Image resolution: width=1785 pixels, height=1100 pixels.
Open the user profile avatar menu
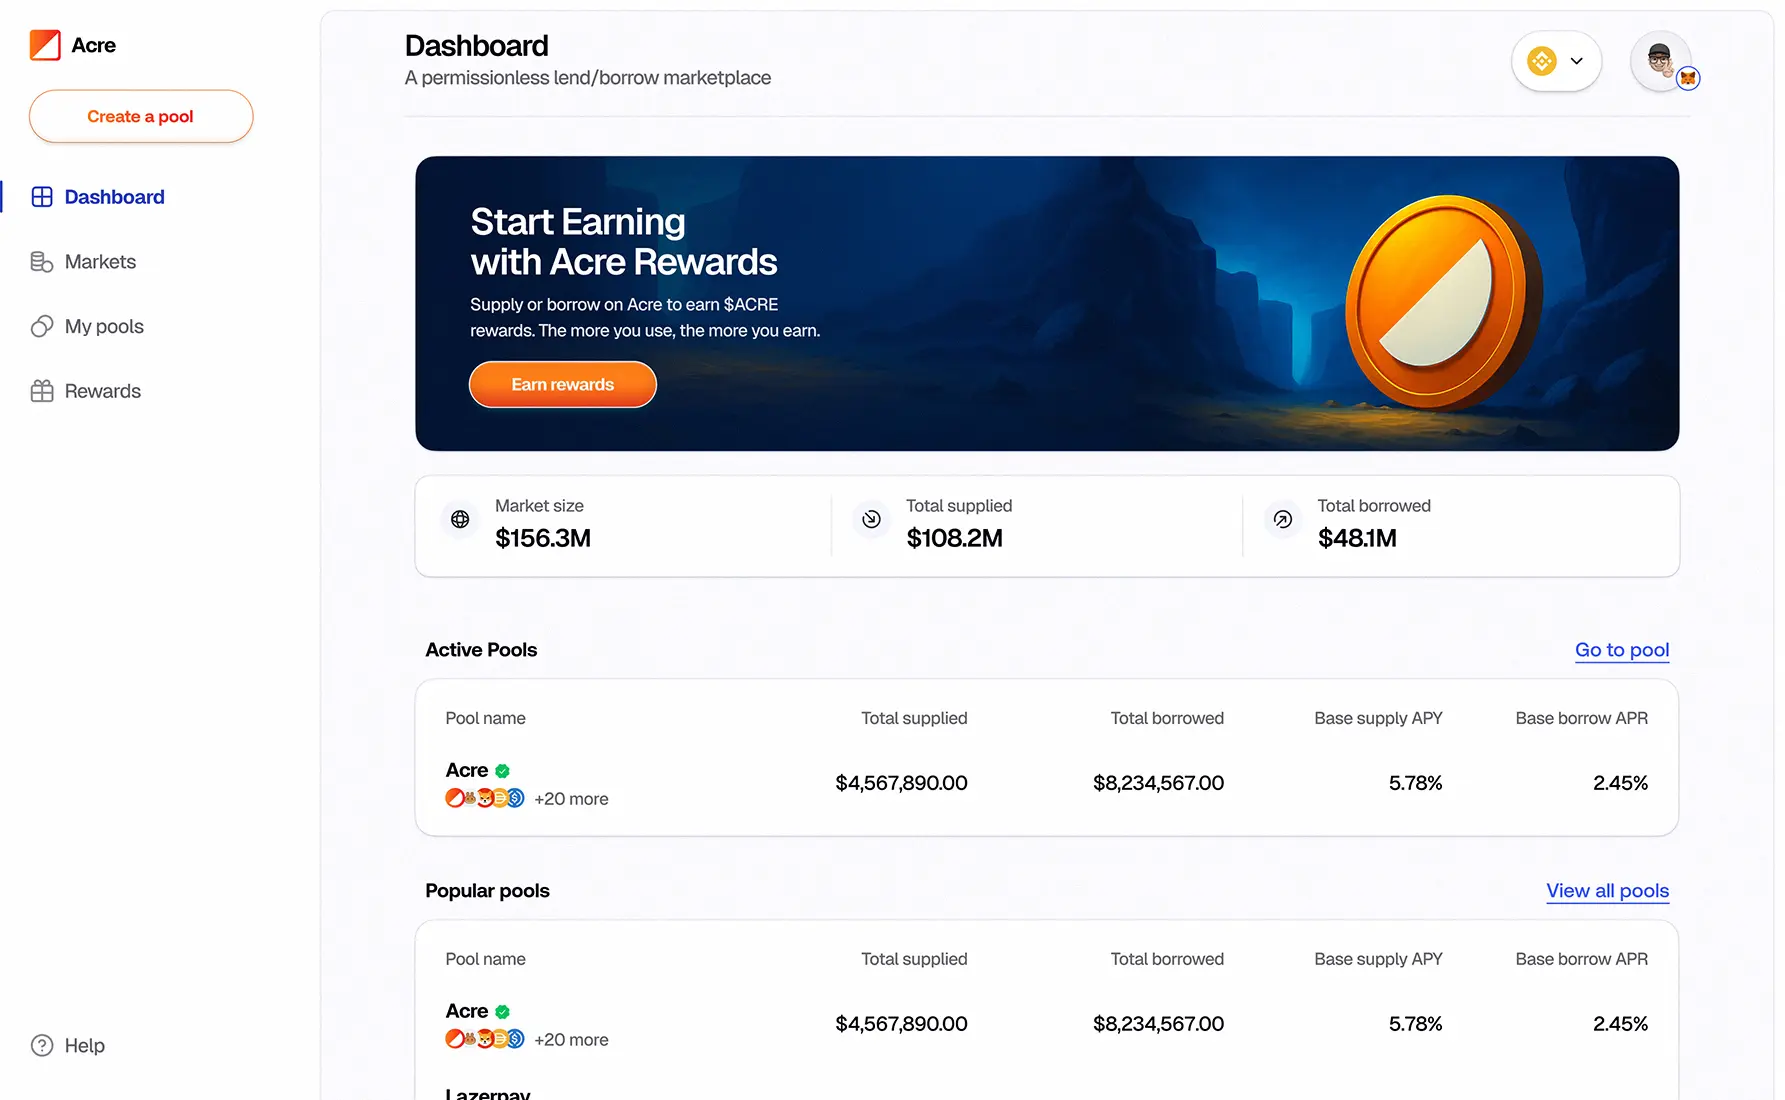click(x=1661, y=61)
